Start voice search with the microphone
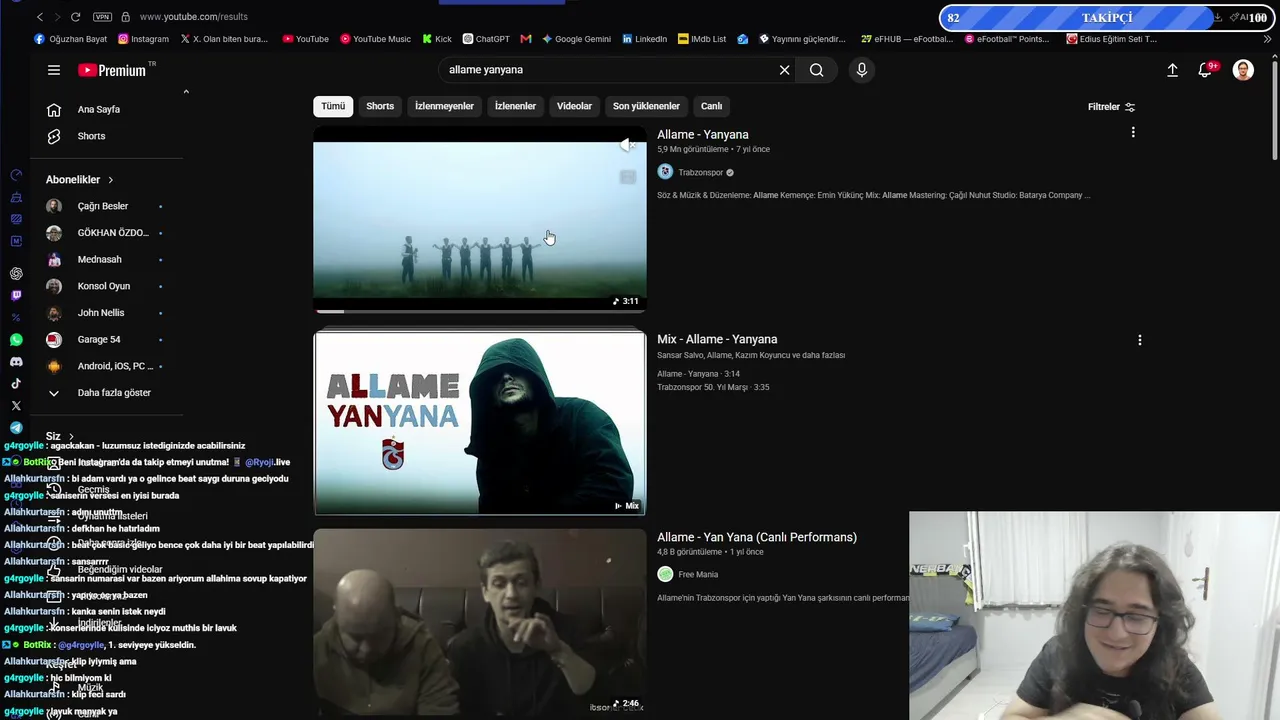 click(862, 70)
